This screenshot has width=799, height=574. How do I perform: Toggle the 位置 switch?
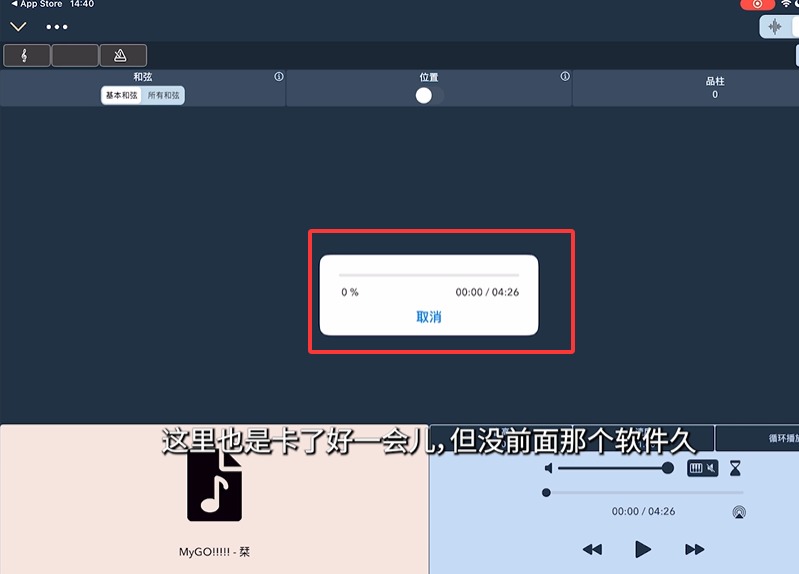429,95
